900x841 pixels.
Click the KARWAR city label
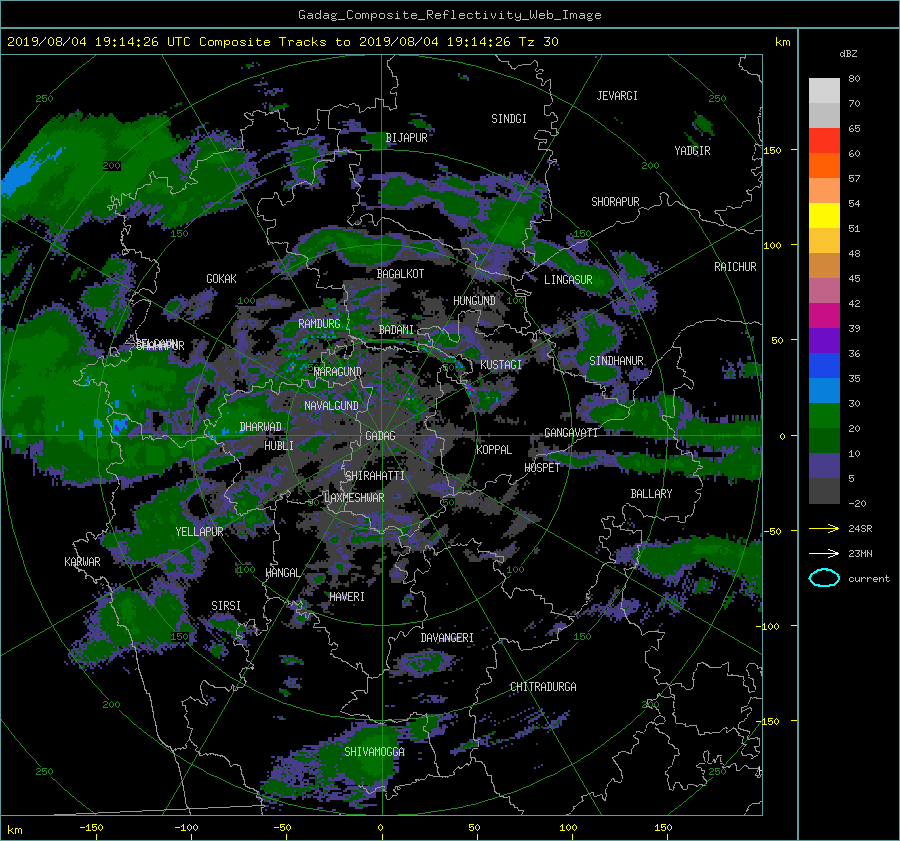(x=82, y=562)
